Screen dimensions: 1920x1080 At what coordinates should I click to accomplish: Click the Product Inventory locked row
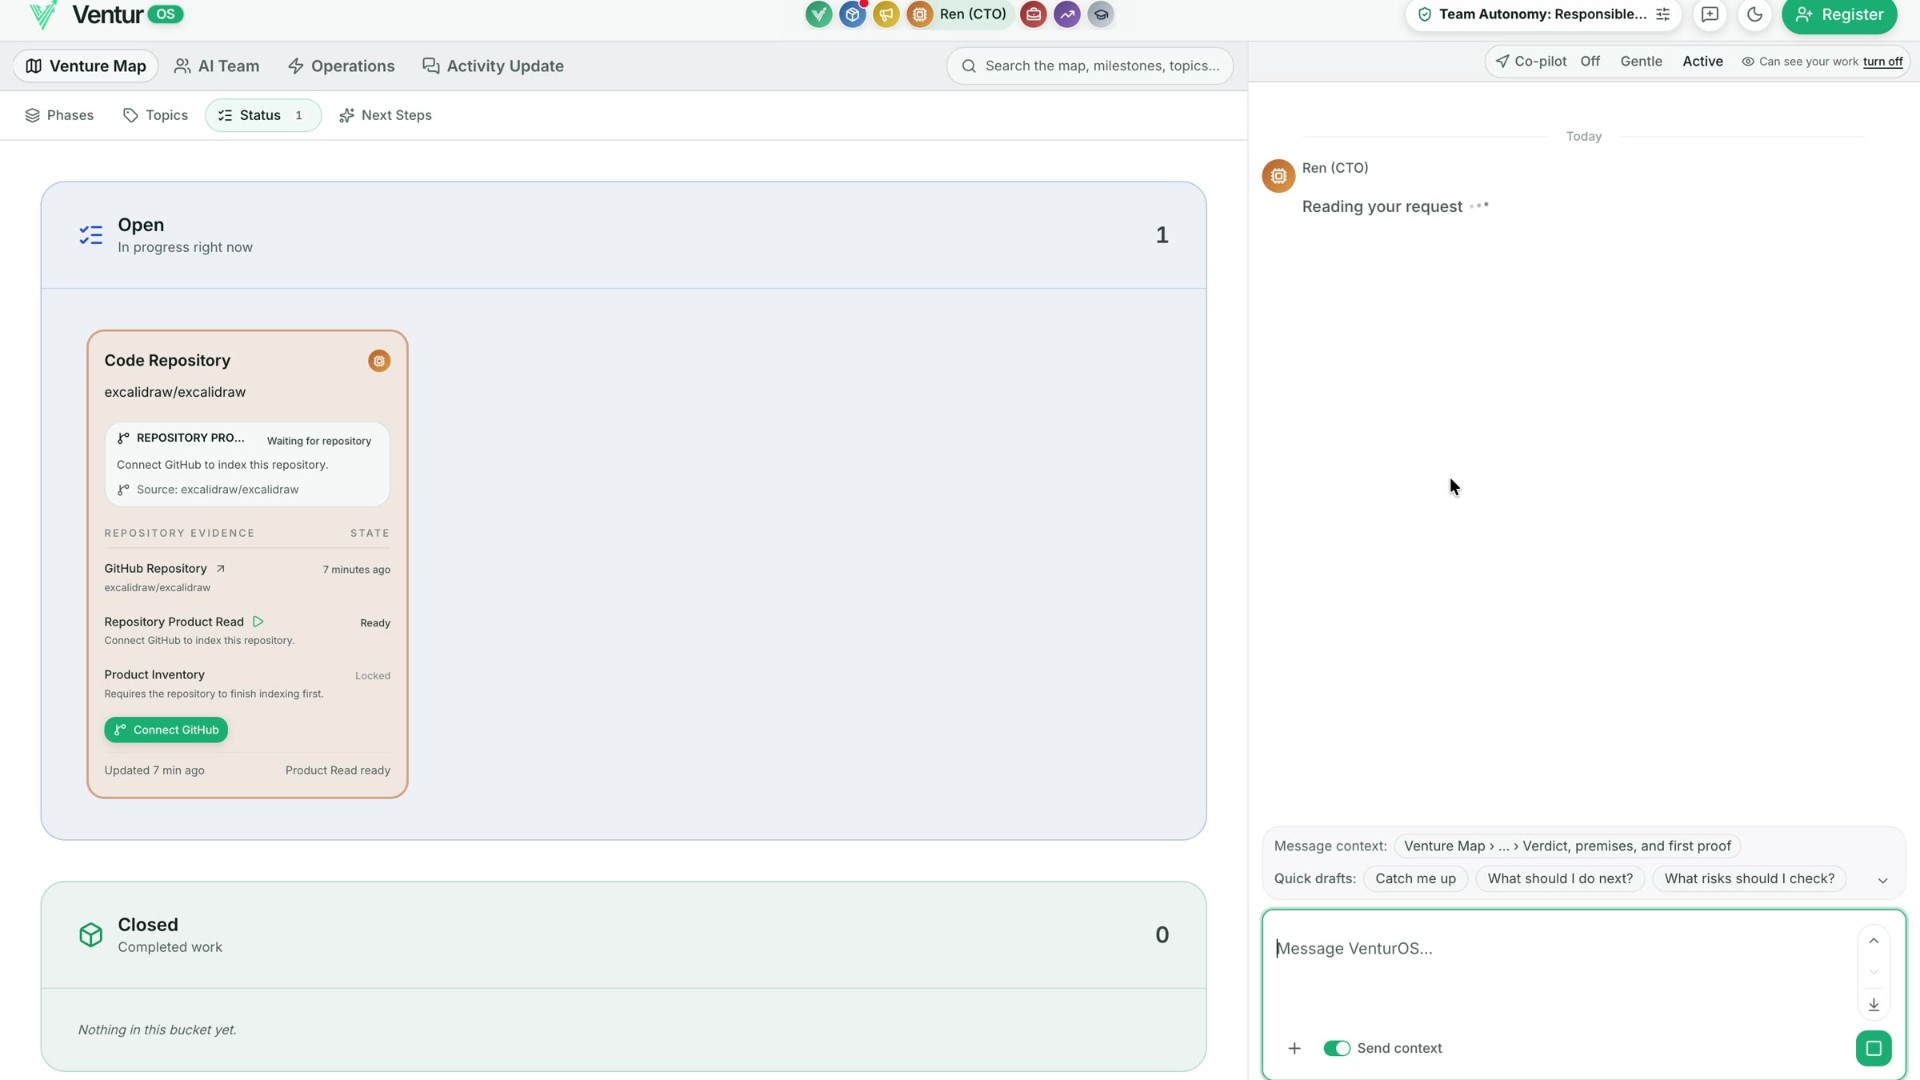coord(247,684)
